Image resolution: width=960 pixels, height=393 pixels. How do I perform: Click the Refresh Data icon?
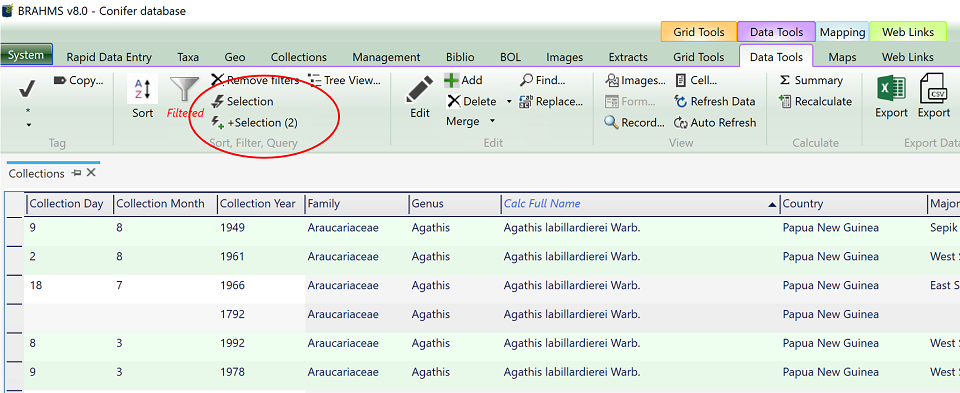coord(681,102)
